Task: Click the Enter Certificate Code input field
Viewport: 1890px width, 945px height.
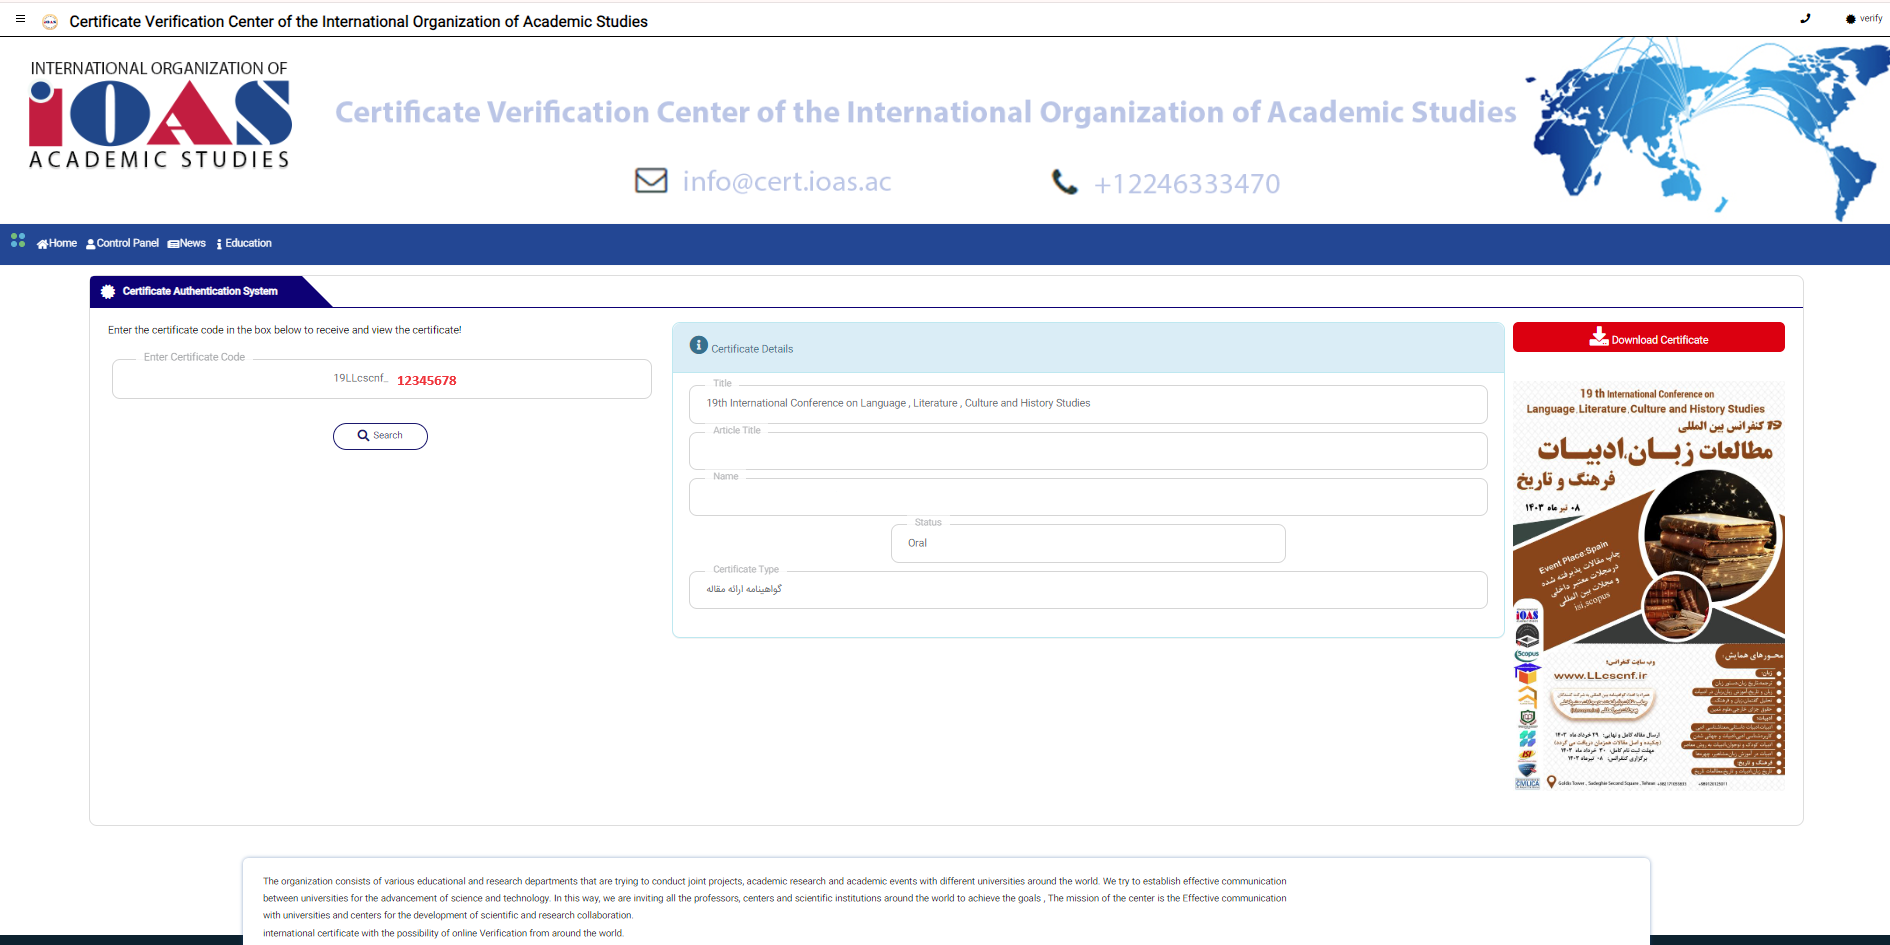Action: [x=382, y=379]
